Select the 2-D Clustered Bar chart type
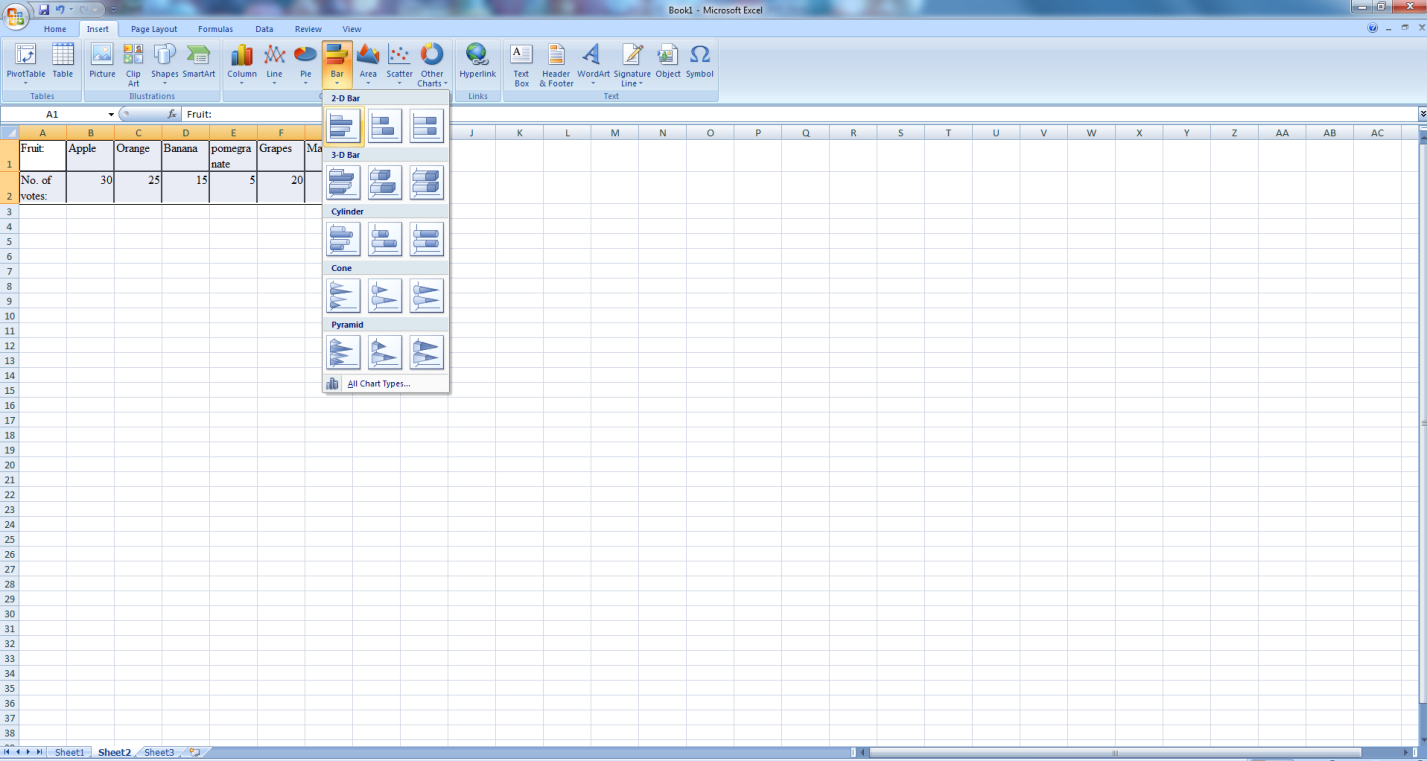 pyautogui.click(x=343, y=126)
